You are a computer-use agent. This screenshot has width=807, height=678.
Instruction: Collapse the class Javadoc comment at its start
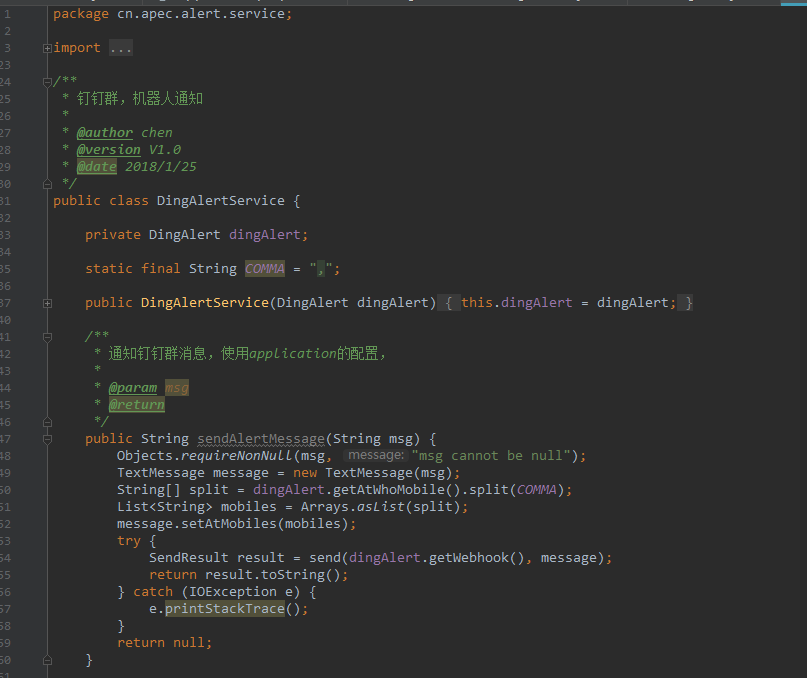coord(47,81)
